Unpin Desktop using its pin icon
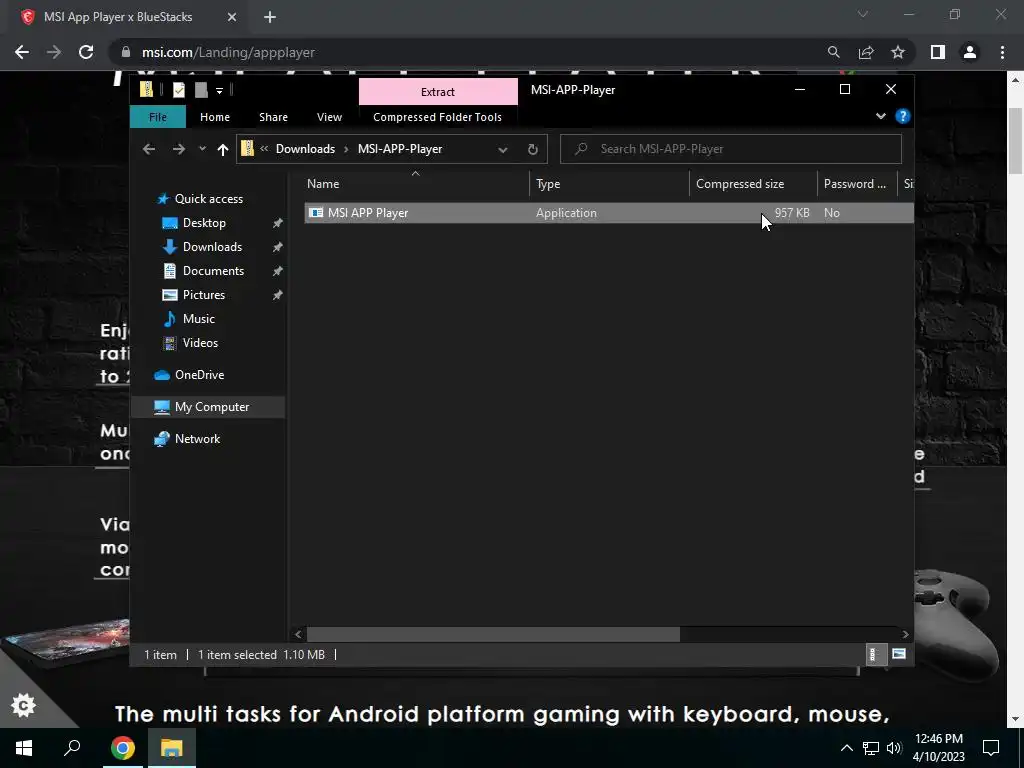Screen dimensions: 1024x768 tap(278, 223)
